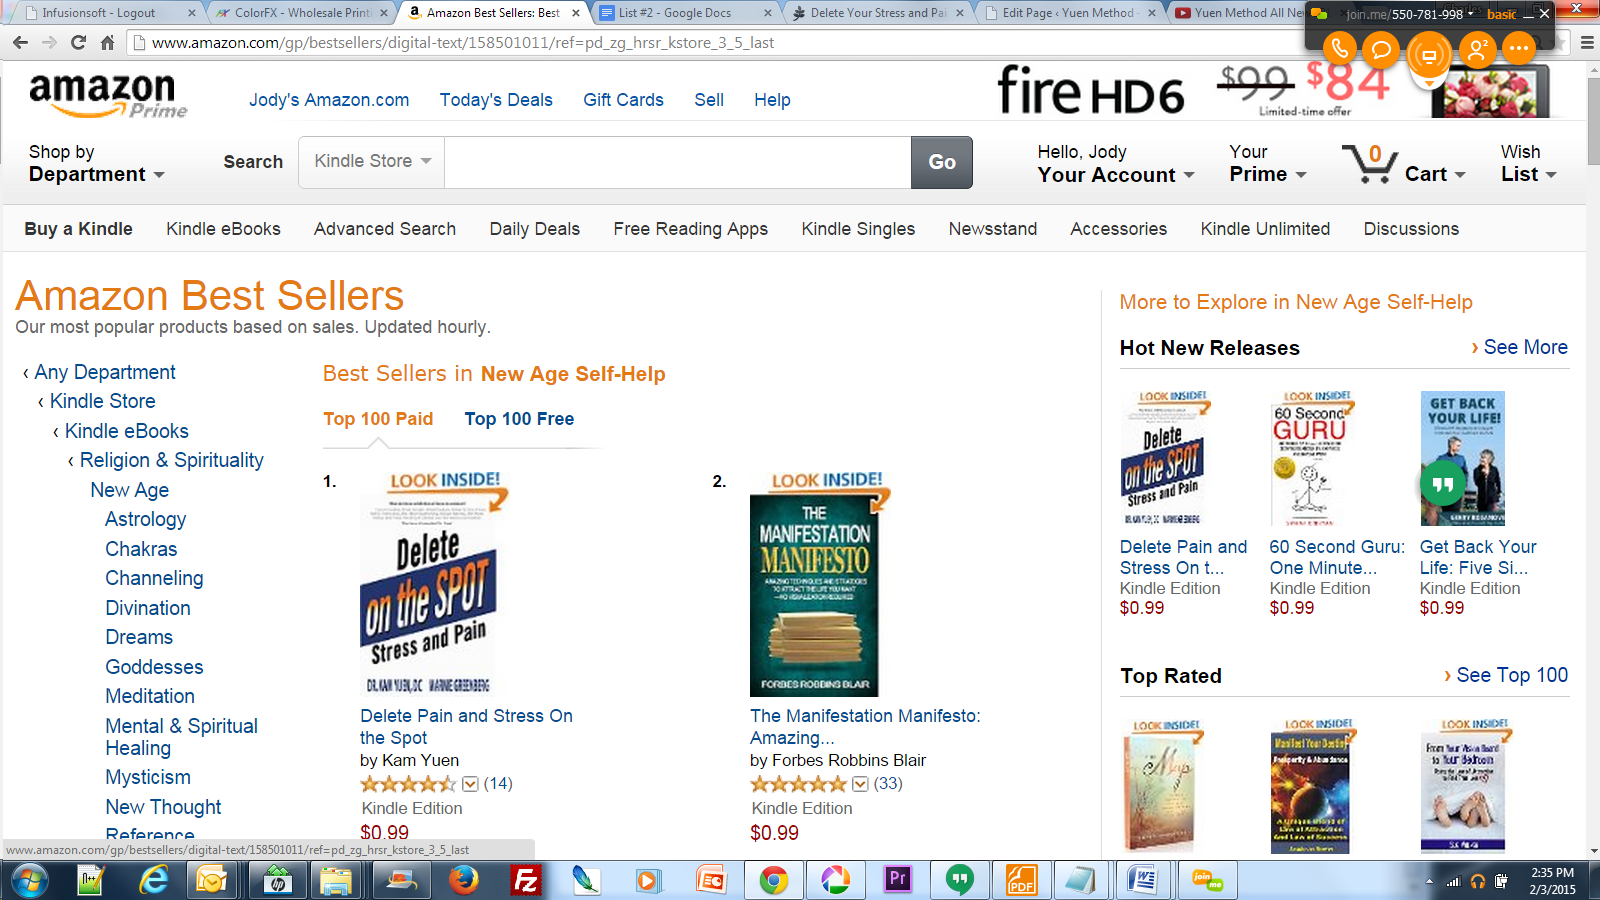Switch to the Top 100 Free tab
The image size is (1600, 900).
(x=519, y=419)
